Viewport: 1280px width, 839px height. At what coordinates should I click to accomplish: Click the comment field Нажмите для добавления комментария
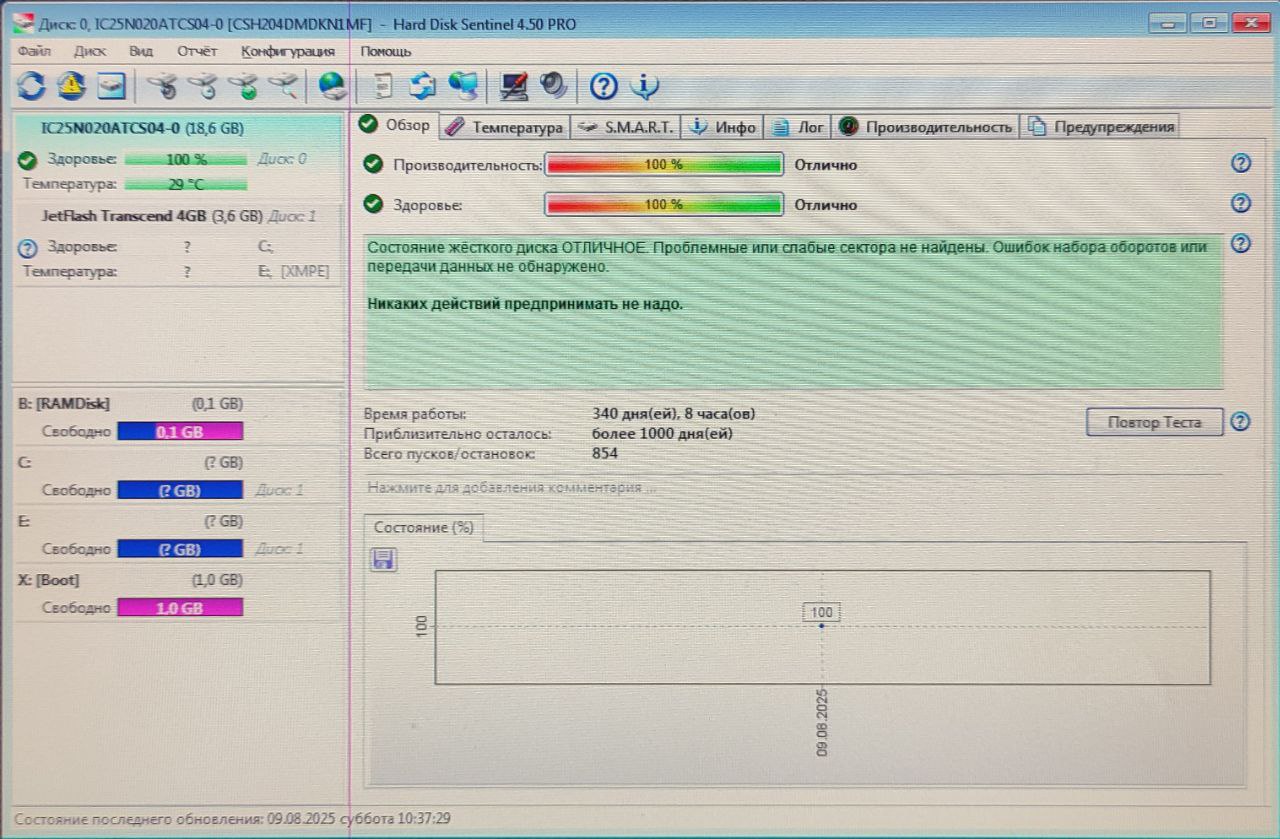[x=512, y=488]
